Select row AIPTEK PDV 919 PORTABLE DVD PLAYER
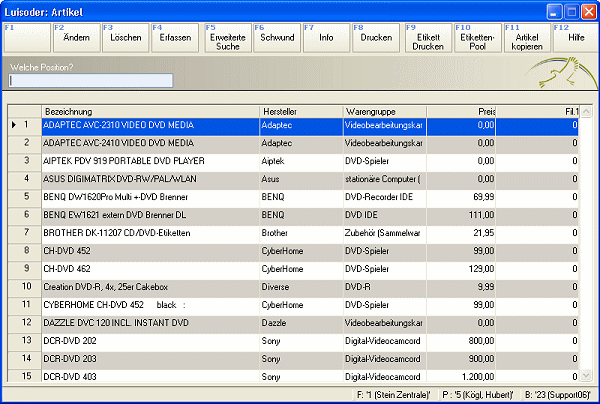 pyautogui.click(x=150, y=161)
